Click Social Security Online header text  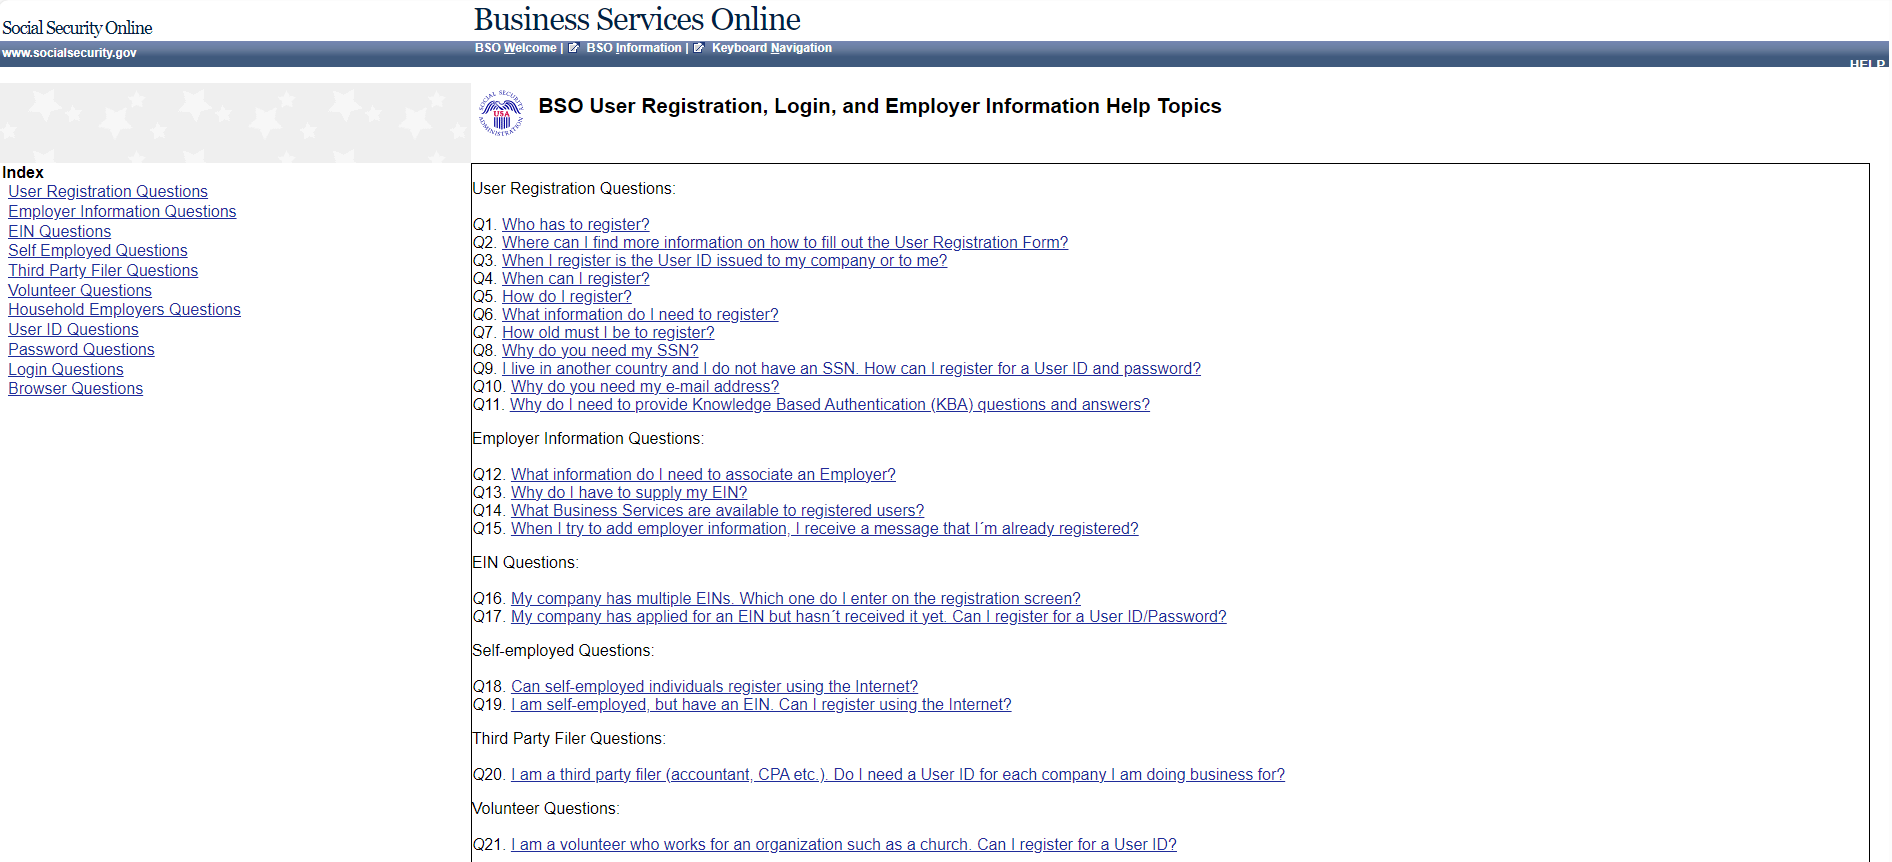click(x=77, y=28)
